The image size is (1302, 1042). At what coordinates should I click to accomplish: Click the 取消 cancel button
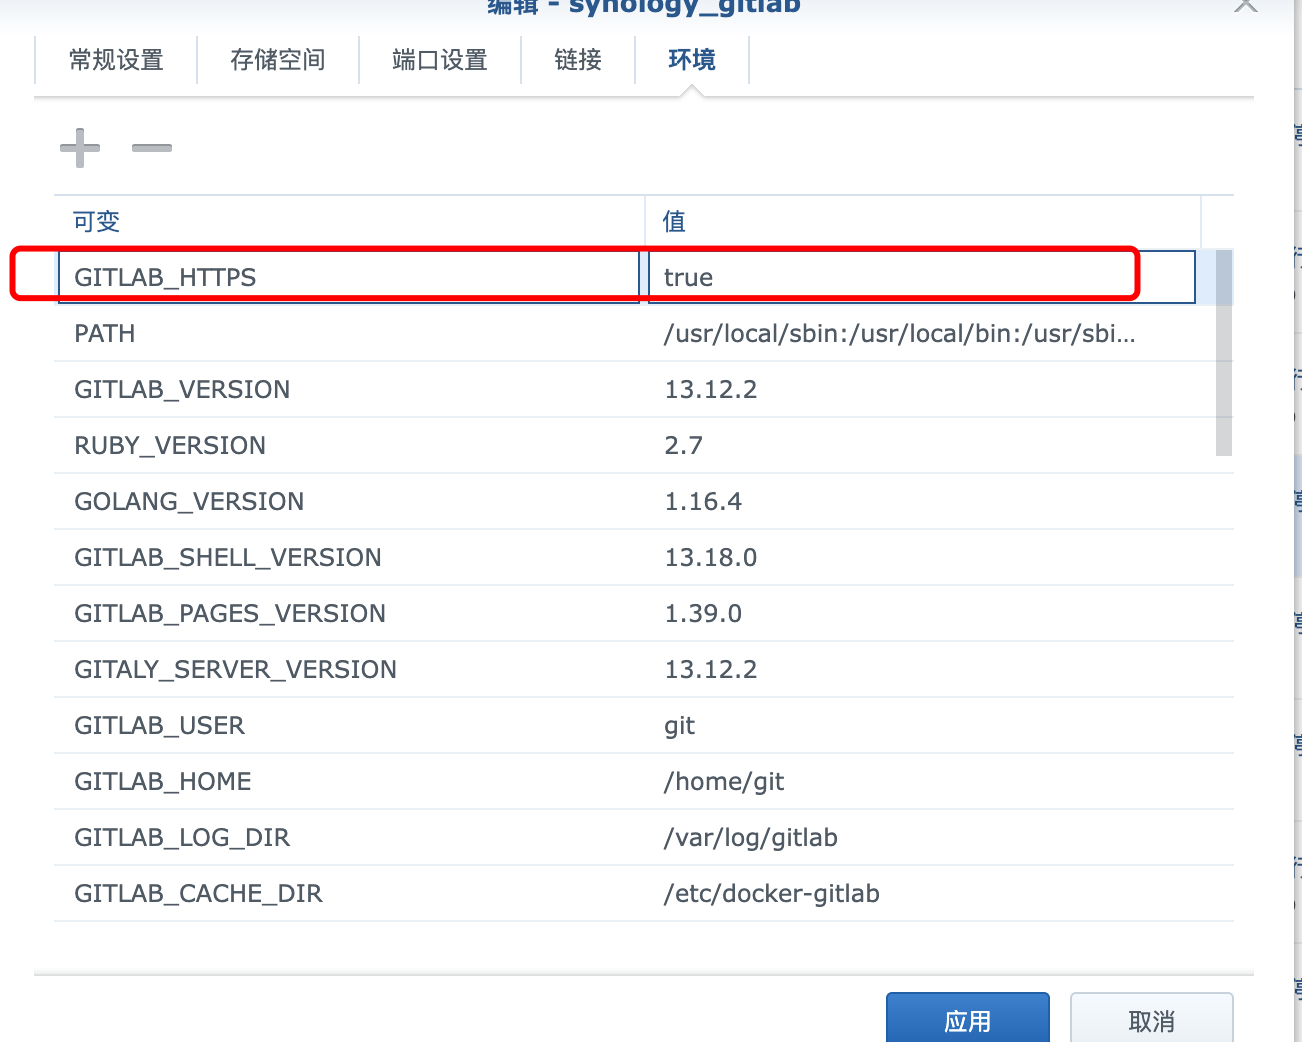tap(1152, 1019)
